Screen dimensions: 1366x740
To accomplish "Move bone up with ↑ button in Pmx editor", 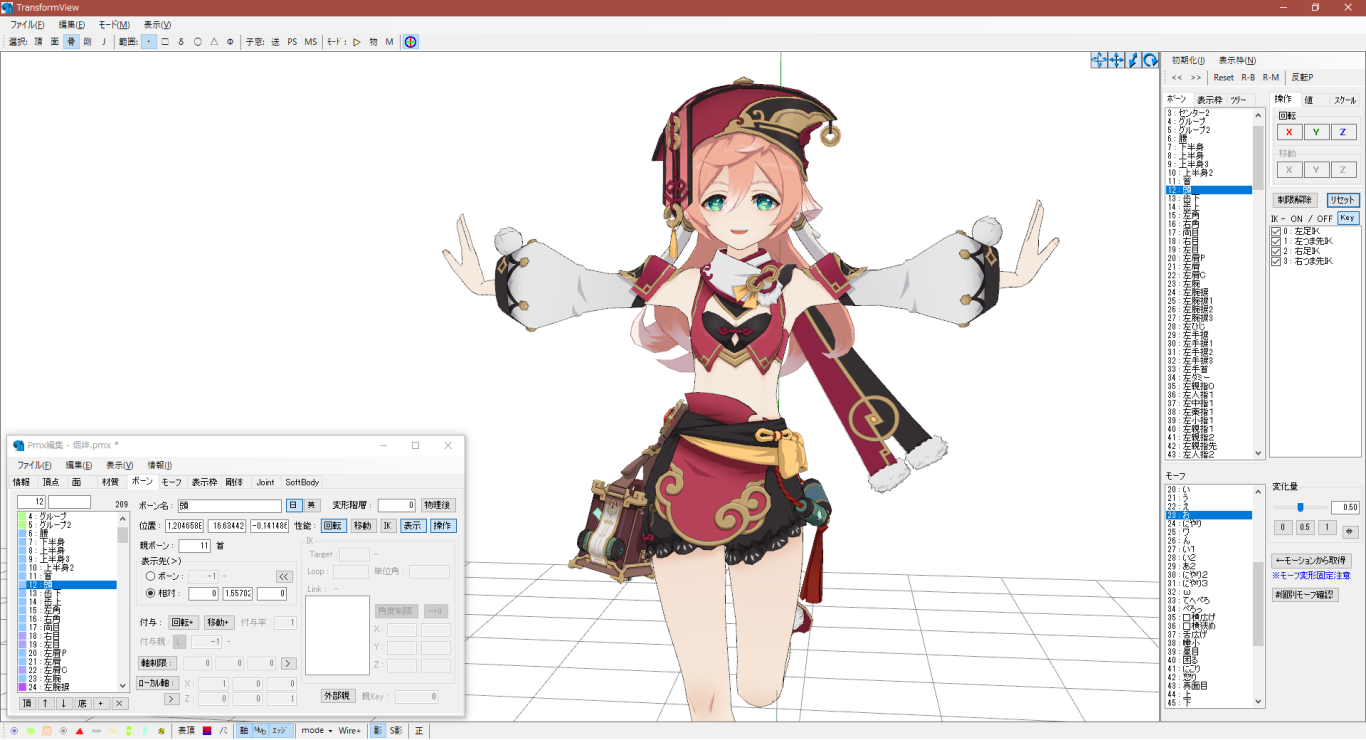I will 45,703.
